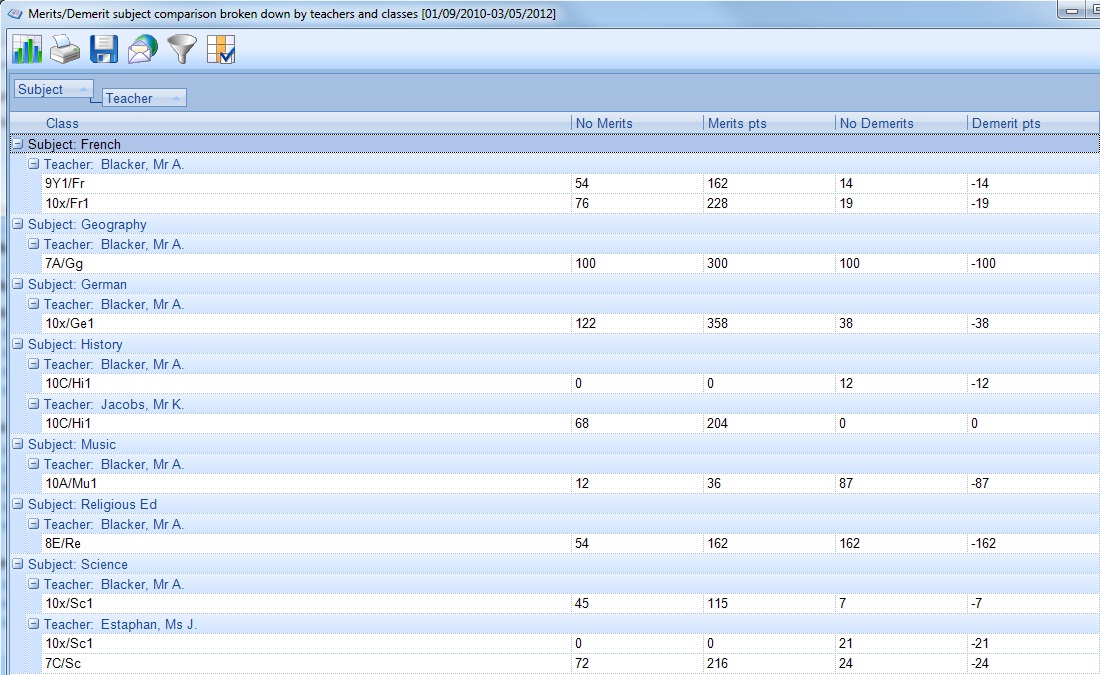Email the report via the envelope globe icon
1101x675 pixels.
[143, 50]
